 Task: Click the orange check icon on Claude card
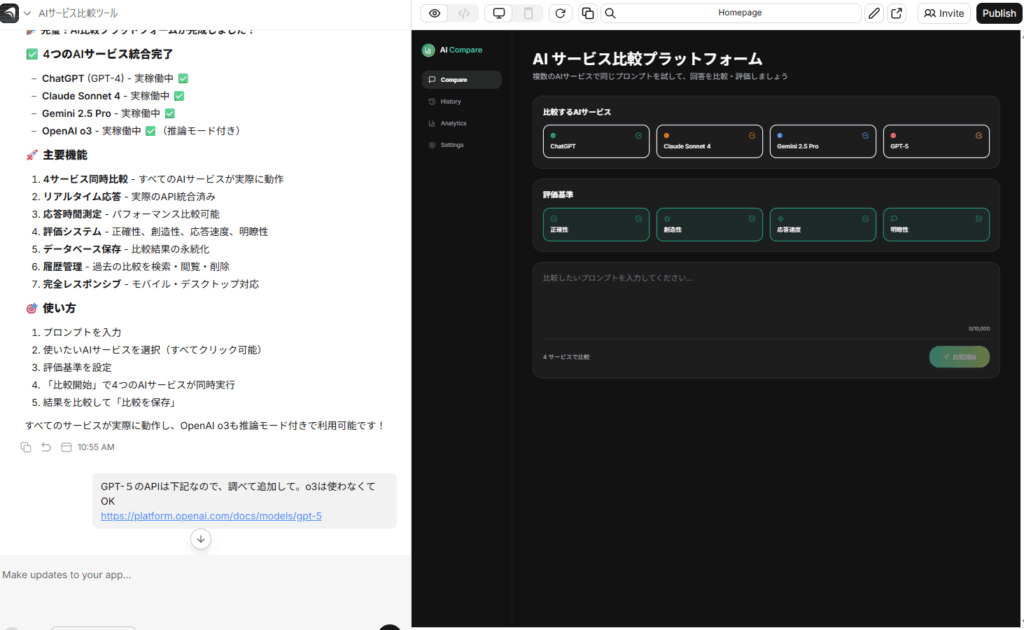(752, 136)
